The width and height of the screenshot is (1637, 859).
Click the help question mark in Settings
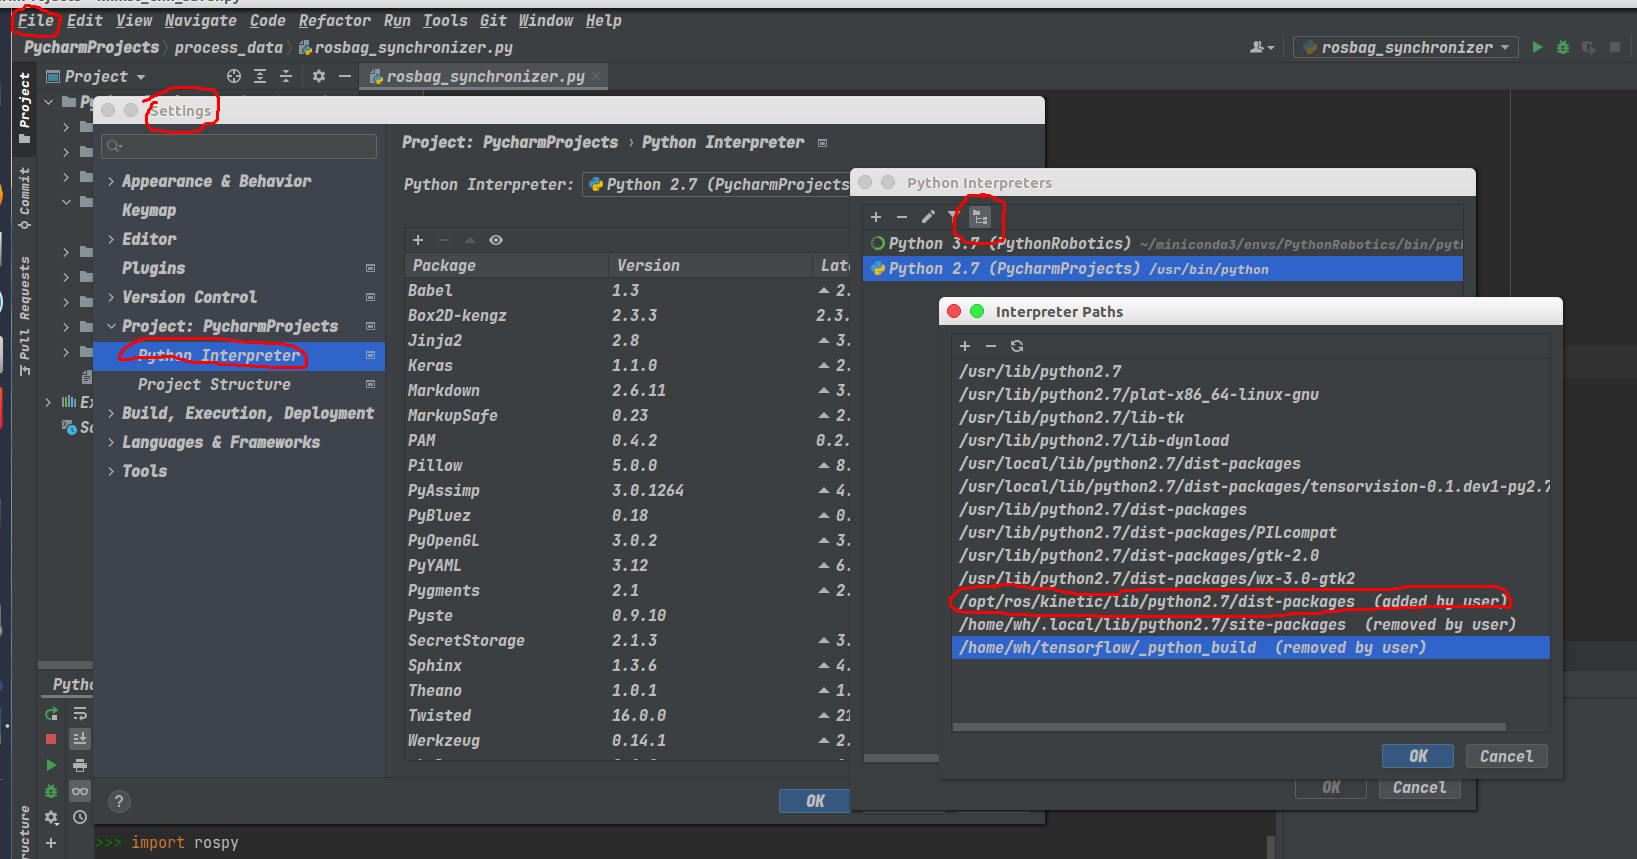[119, 801]
